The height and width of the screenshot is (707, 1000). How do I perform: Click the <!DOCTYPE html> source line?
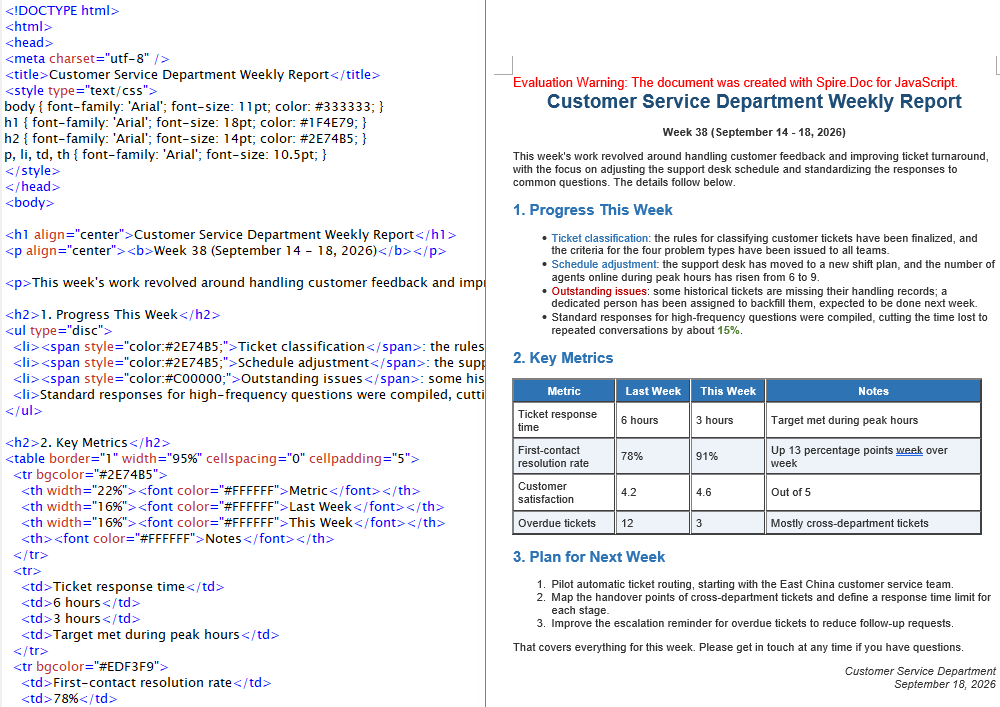[62, 11]
